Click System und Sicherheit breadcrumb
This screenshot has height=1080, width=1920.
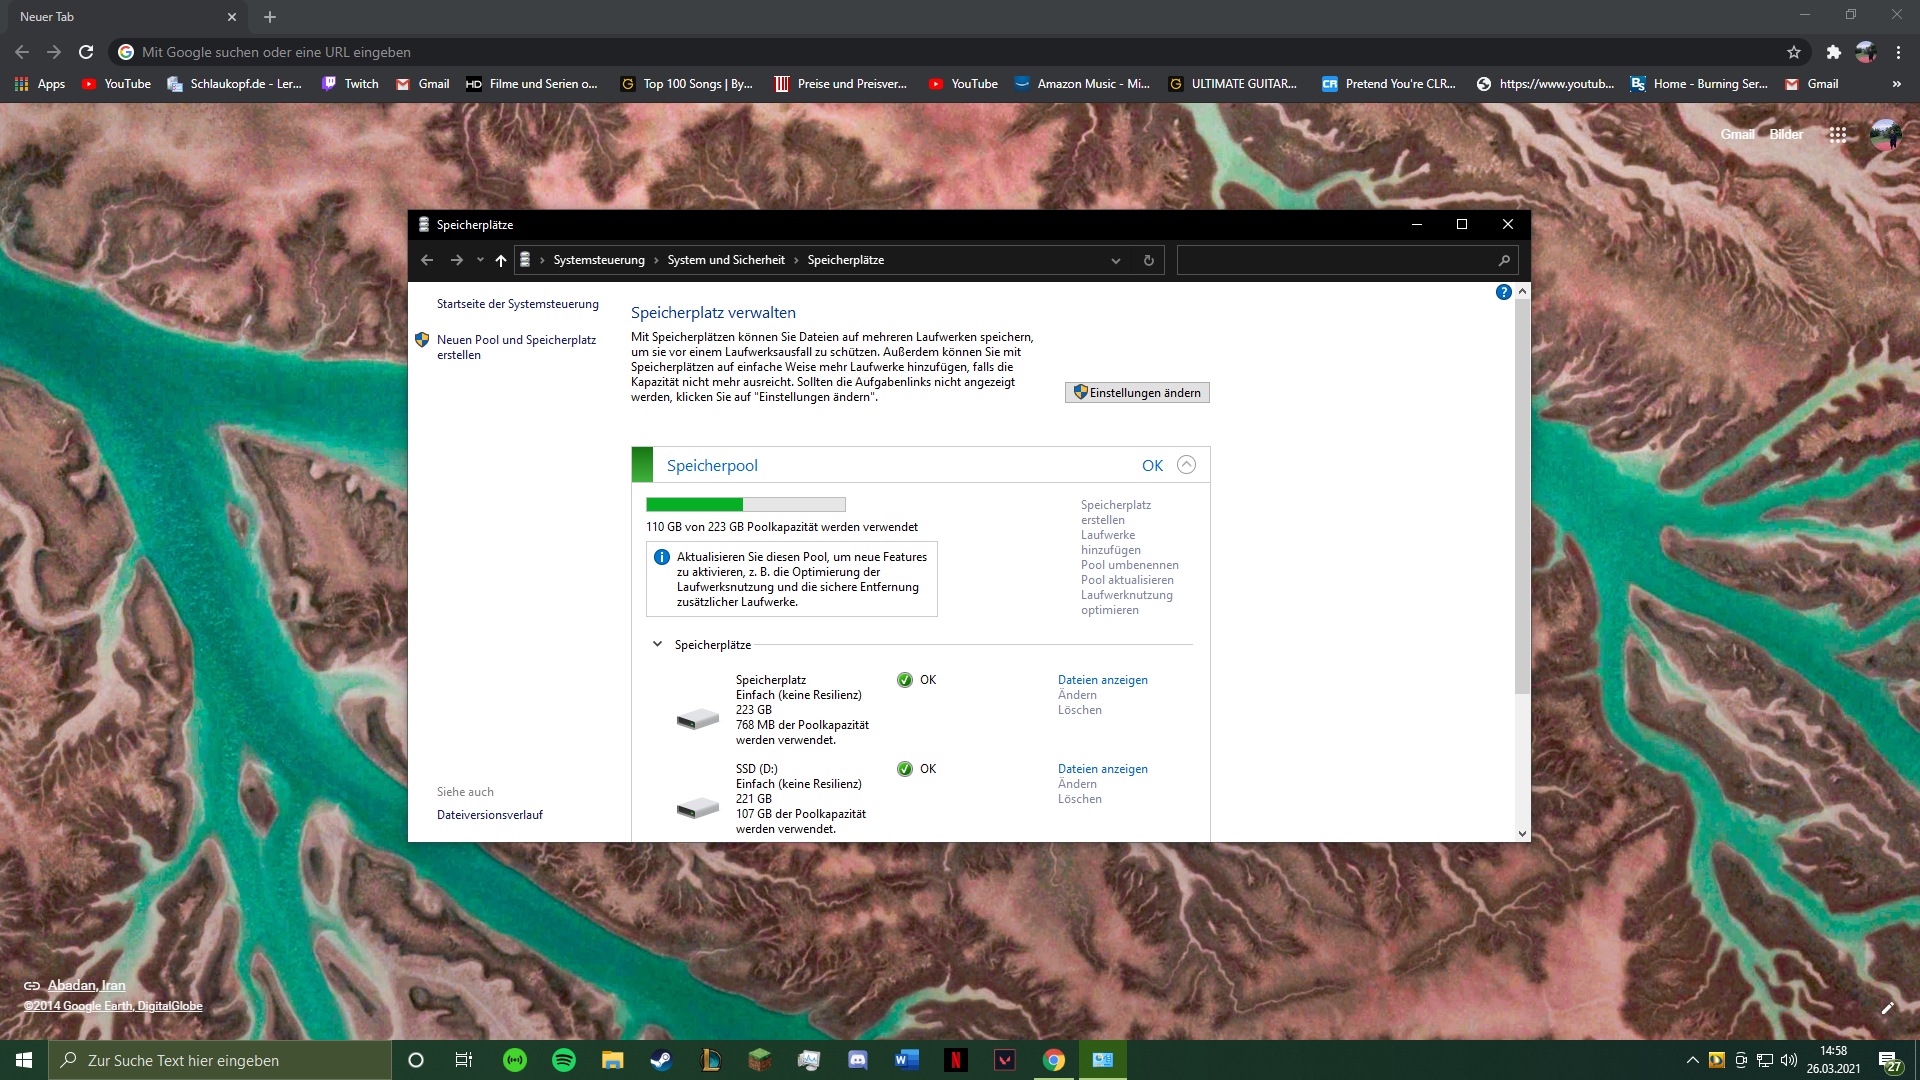726,260
